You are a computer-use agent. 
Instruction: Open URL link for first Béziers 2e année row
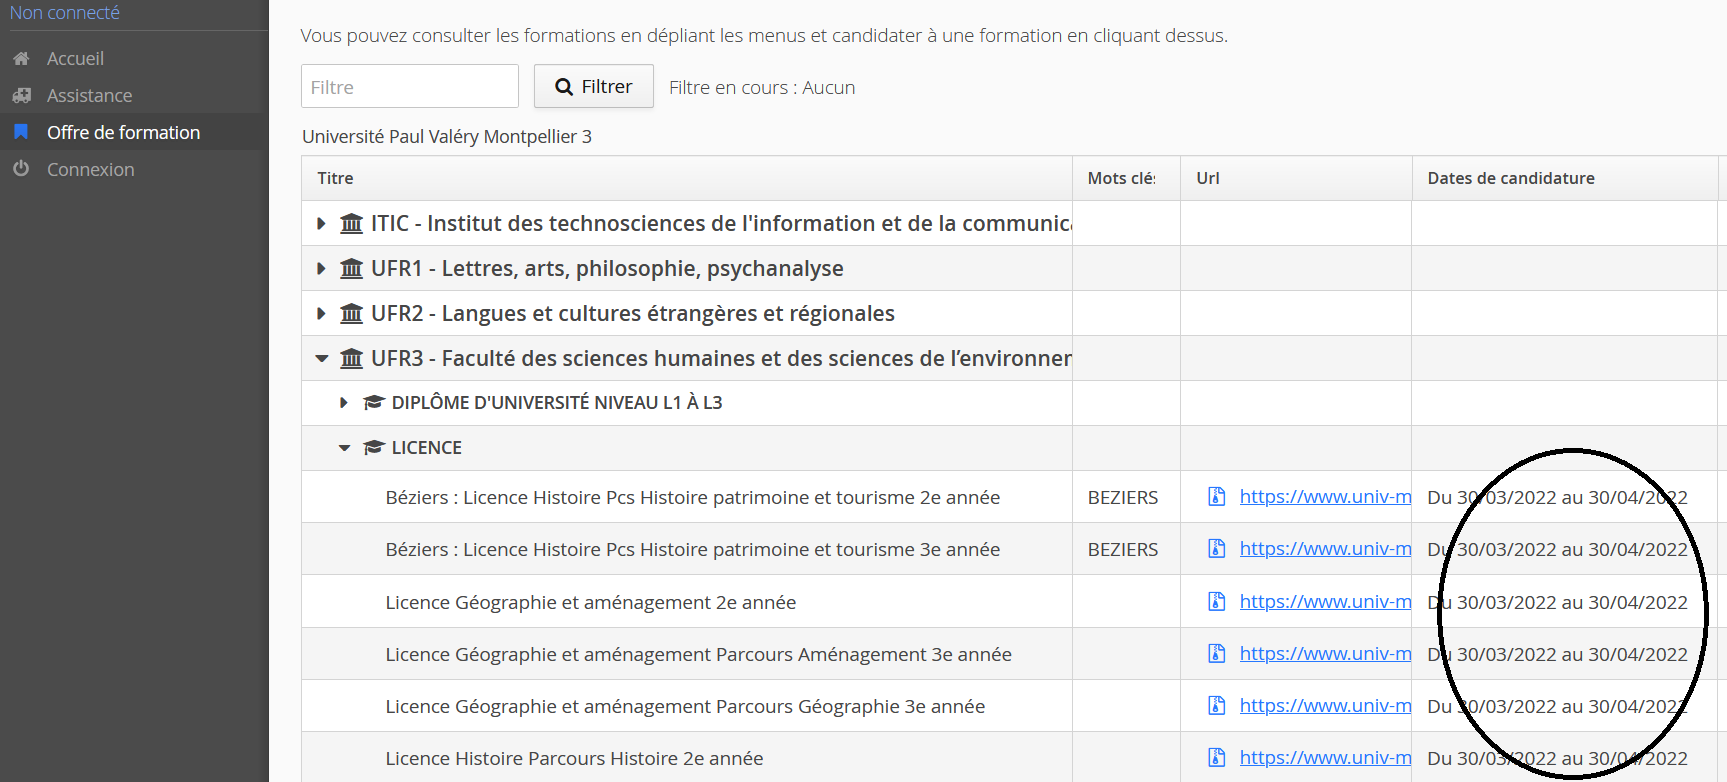point(1325,497)
